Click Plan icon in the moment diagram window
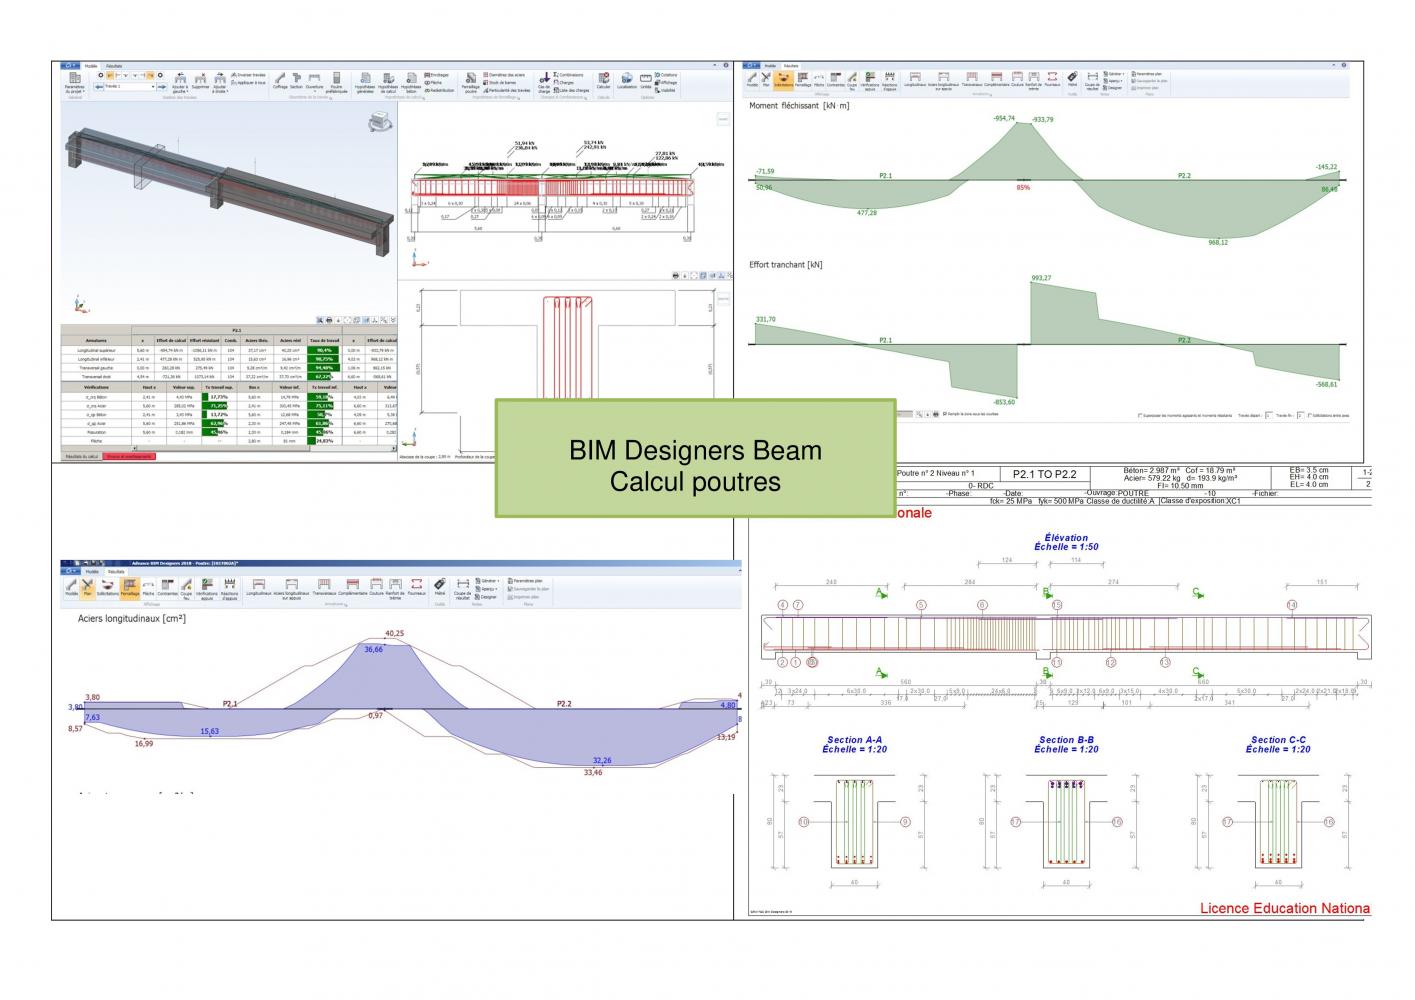 point(765,80)
